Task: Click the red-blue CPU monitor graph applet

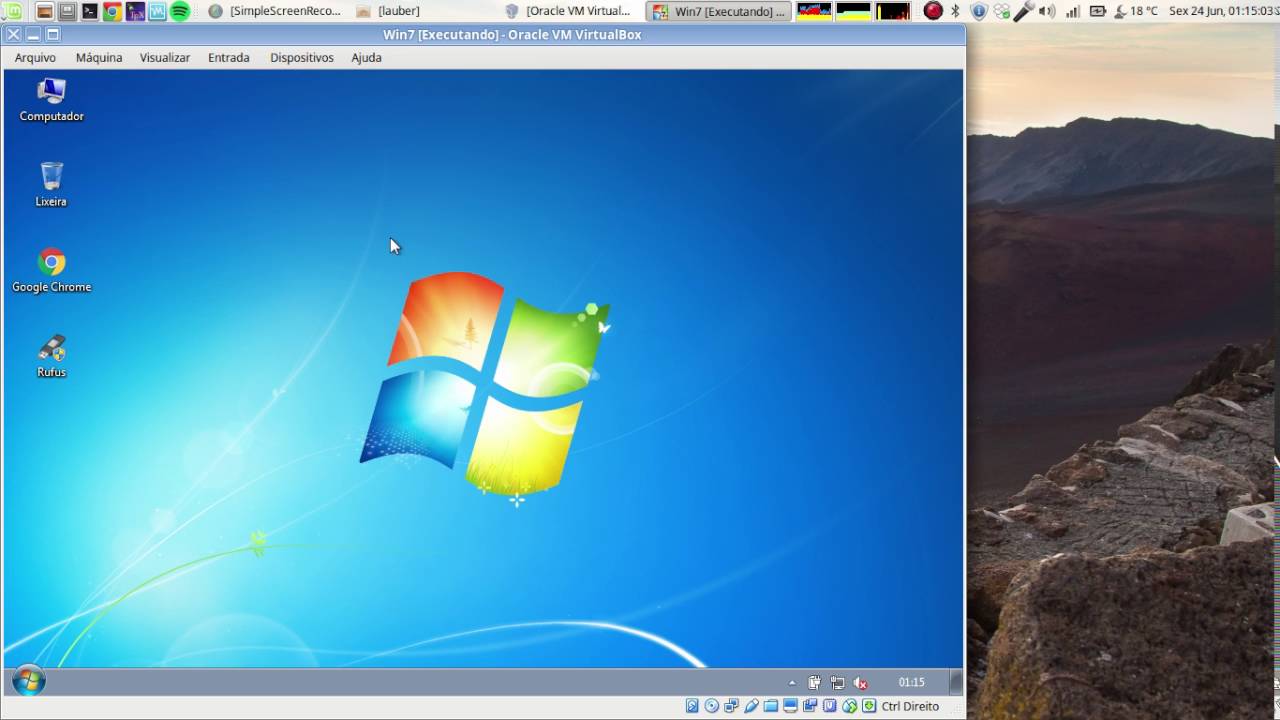Action: coord(814,12)
